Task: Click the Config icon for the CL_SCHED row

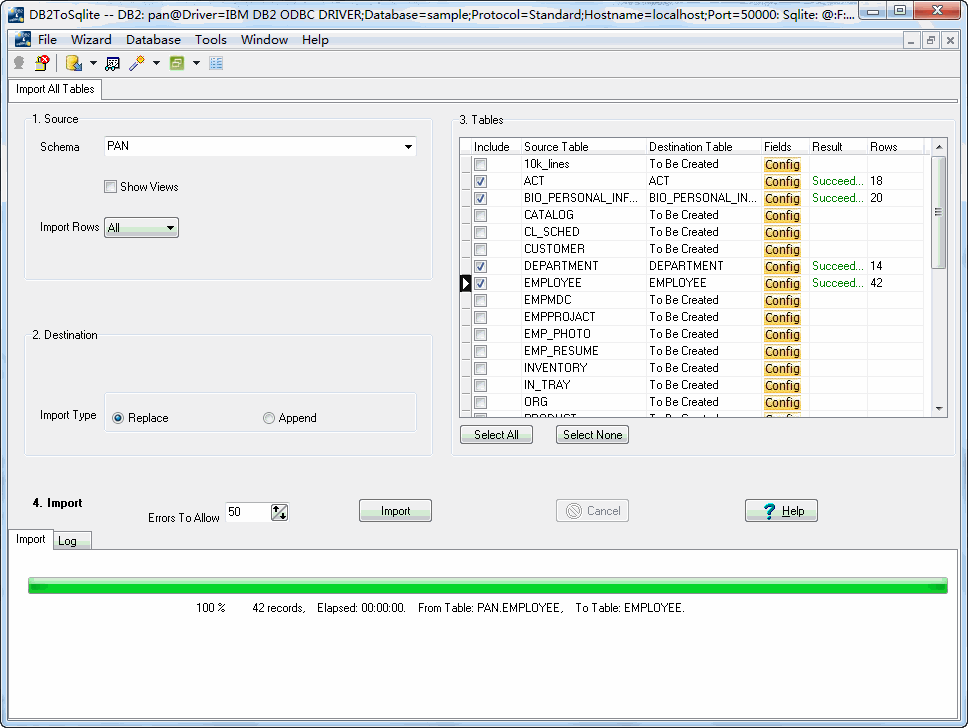Action: point(782,232)
